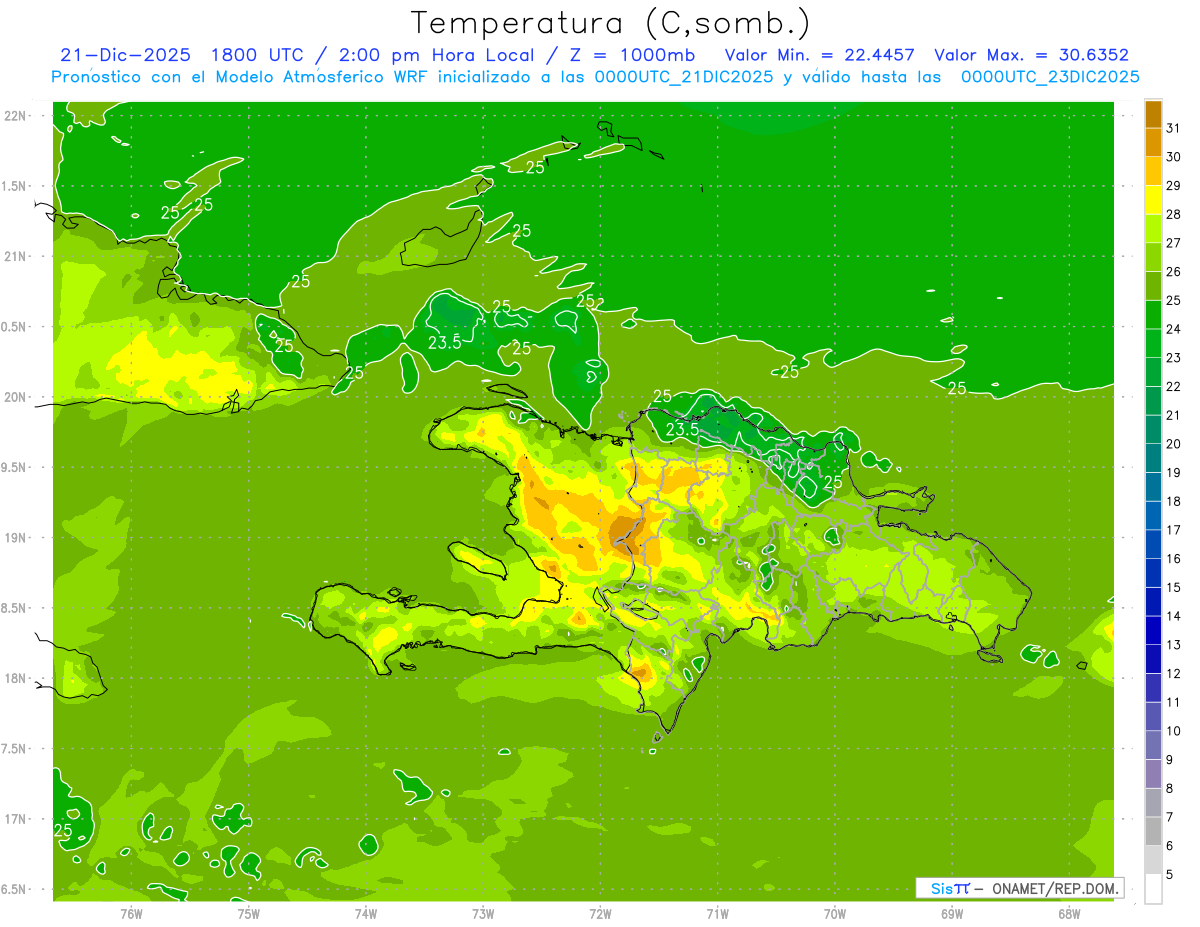The width and height of the screenshot is (1200, 927).
Task: Click the legend value '18'
Action: tap(1174, 501)
